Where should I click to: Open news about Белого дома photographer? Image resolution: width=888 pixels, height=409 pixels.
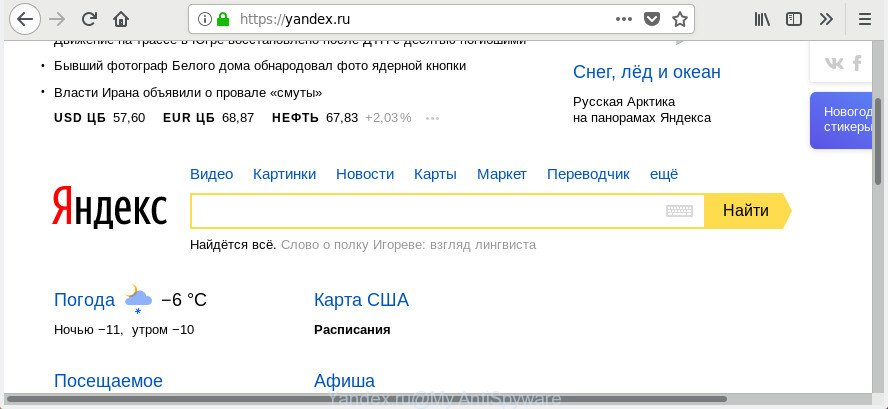(260, 66)
